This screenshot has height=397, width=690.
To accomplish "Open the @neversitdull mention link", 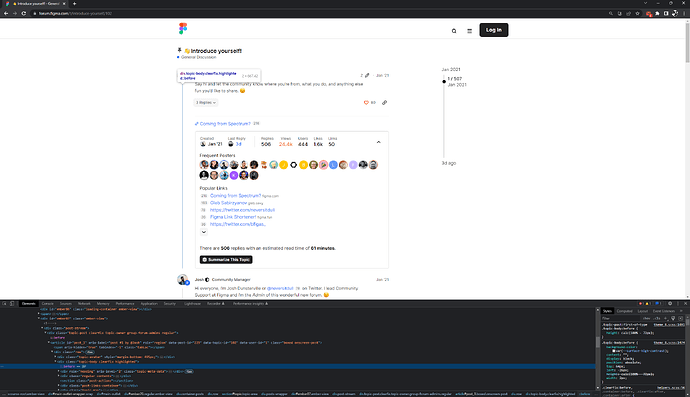I will [x=280, y=288].
